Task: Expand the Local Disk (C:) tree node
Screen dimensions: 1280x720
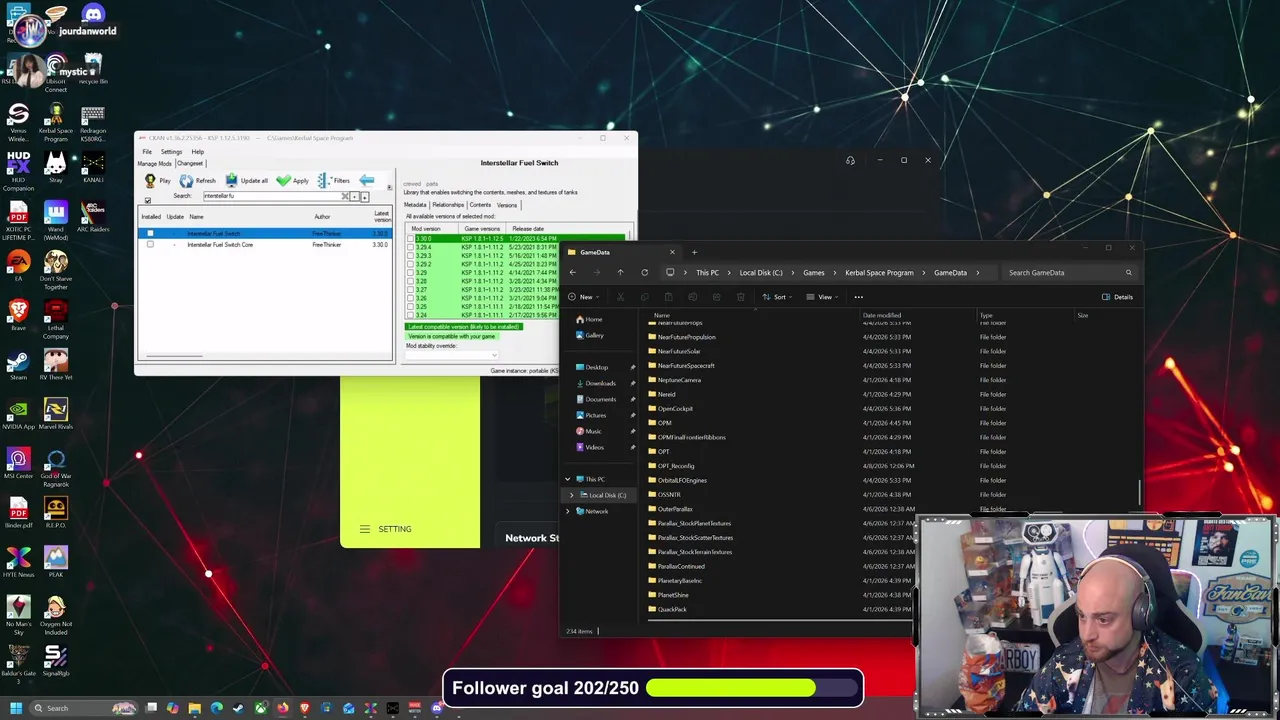Action: coord(572,495)
